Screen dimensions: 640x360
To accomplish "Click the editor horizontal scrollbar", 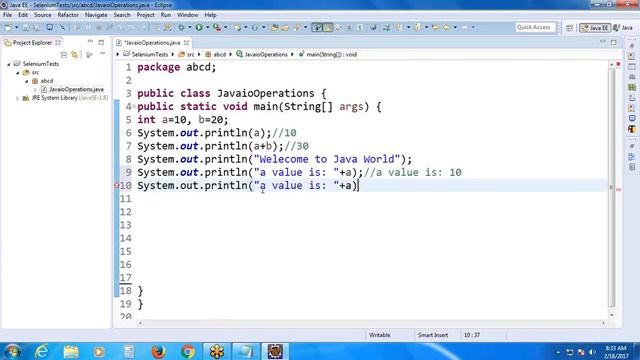I will (x=371, y=323).
